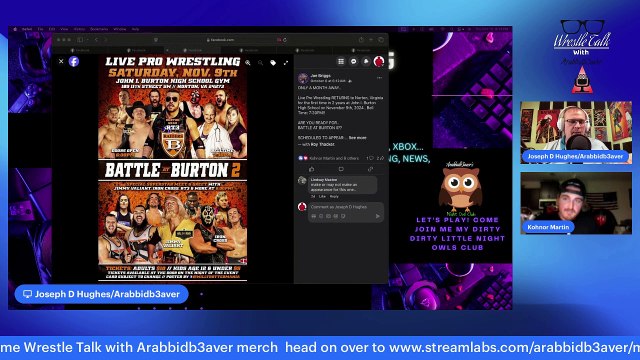Screen dimensions: 640x360
Task: Click the post's comment count
Action: pos(369,158)
